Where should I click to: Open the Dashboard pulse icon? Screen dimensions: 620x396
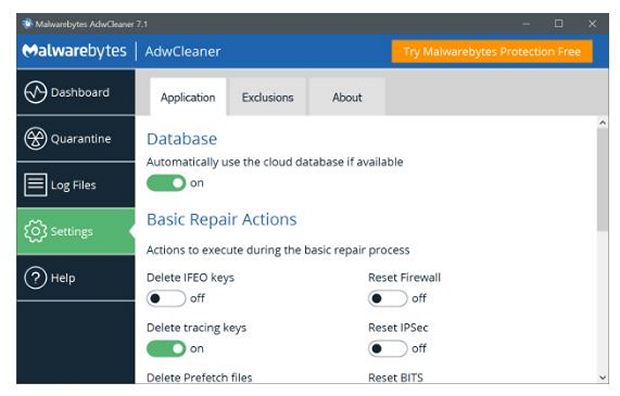[35, 92]
